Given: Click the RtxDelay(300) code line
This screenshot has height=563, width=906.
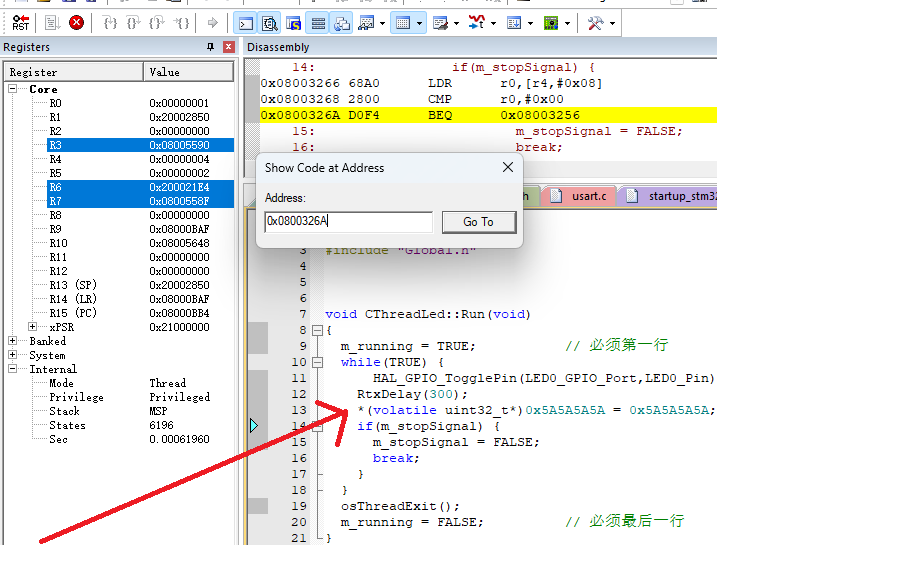Looking at the screenshot, I should point(412,394).
